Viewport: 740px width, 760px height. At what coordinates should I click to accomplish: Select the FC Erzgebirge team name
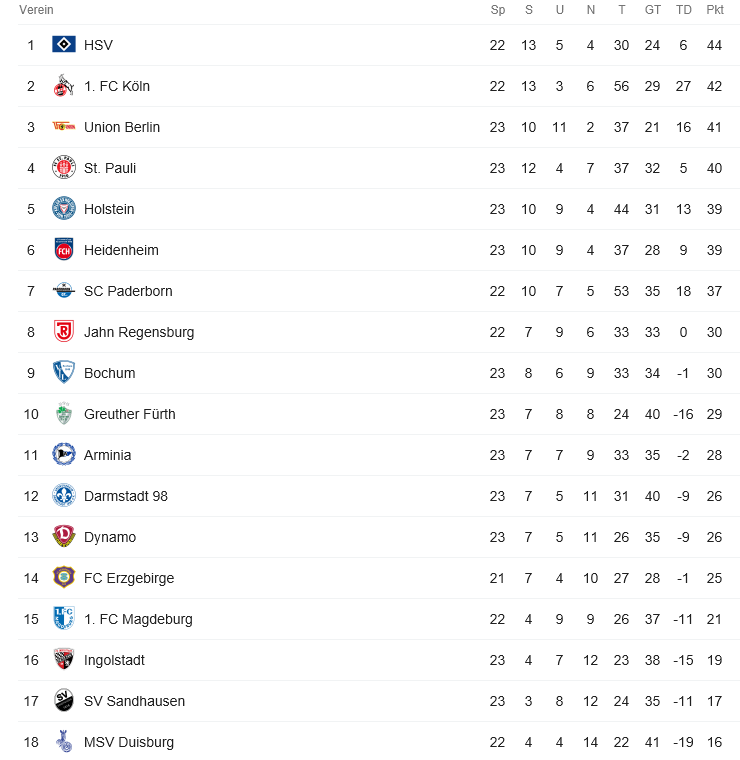pos(129,578)
